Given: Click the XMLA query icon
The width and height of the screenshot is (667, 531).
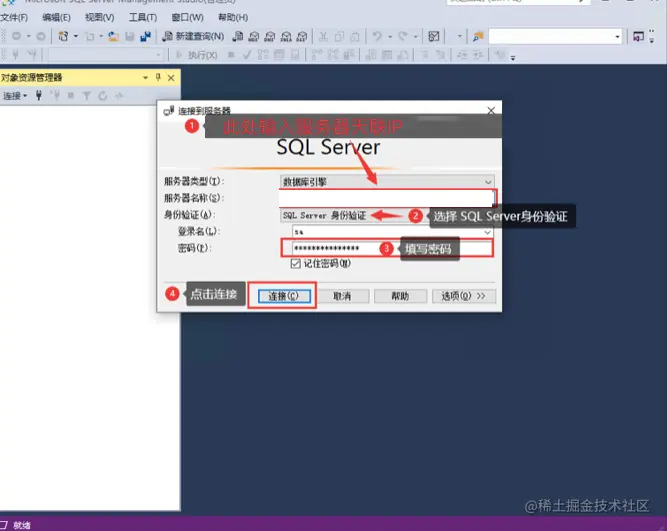Looking at the screenshot, I should pyautogui.click(x=286, y=37).
